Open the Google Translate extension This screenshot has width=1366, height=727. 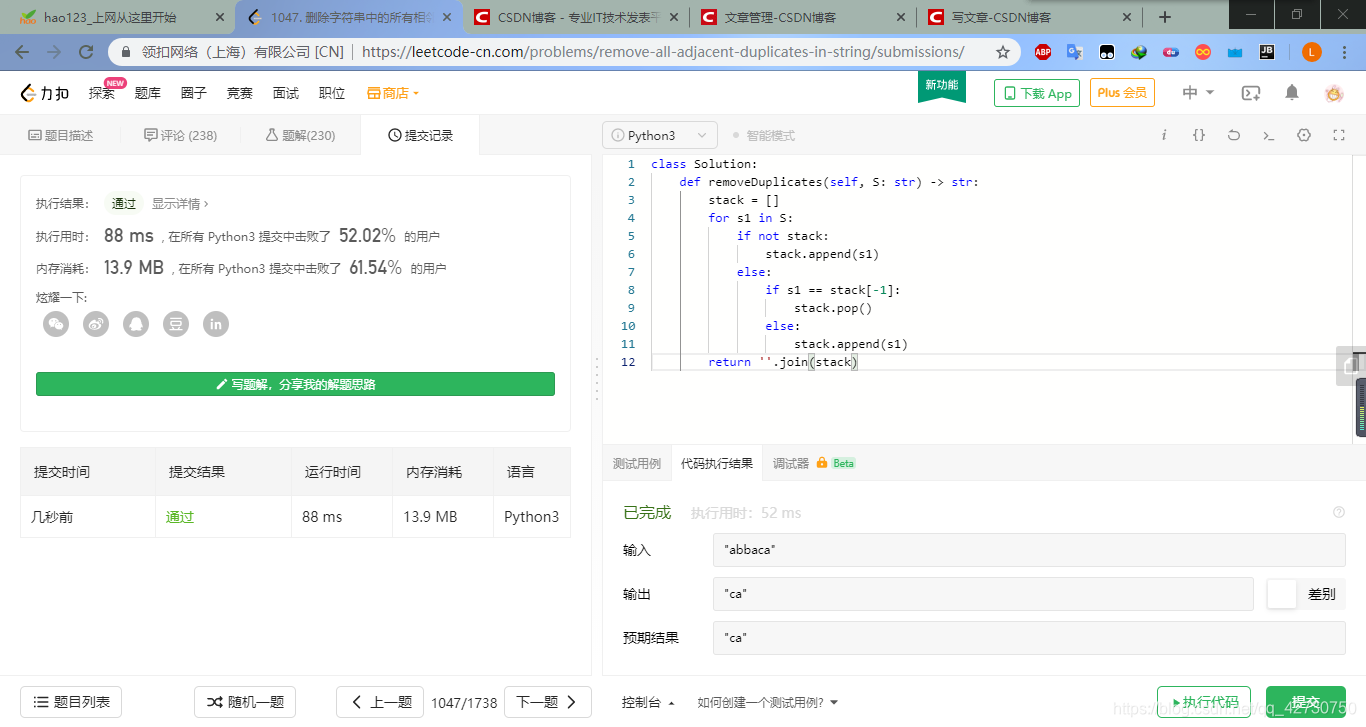1075,52
